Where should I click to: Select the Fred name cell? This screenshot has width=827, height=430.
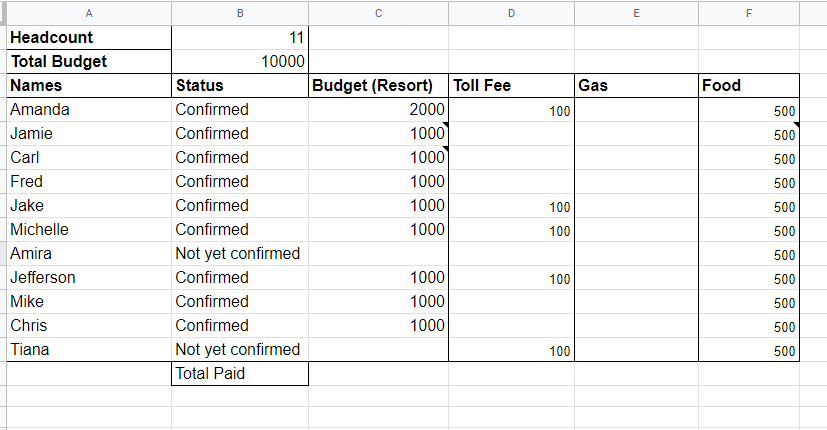89,181
